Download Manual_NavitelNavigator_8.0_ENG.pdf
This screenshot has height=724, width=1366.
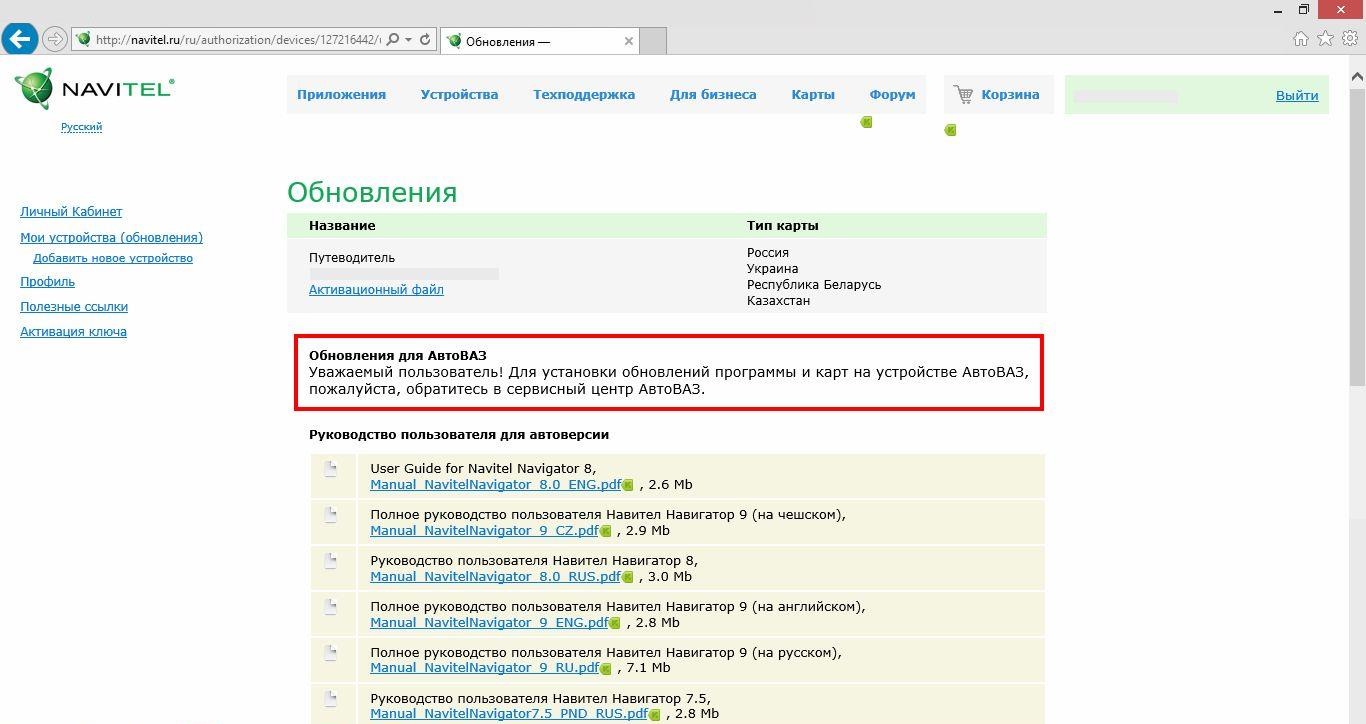[495, 485]
